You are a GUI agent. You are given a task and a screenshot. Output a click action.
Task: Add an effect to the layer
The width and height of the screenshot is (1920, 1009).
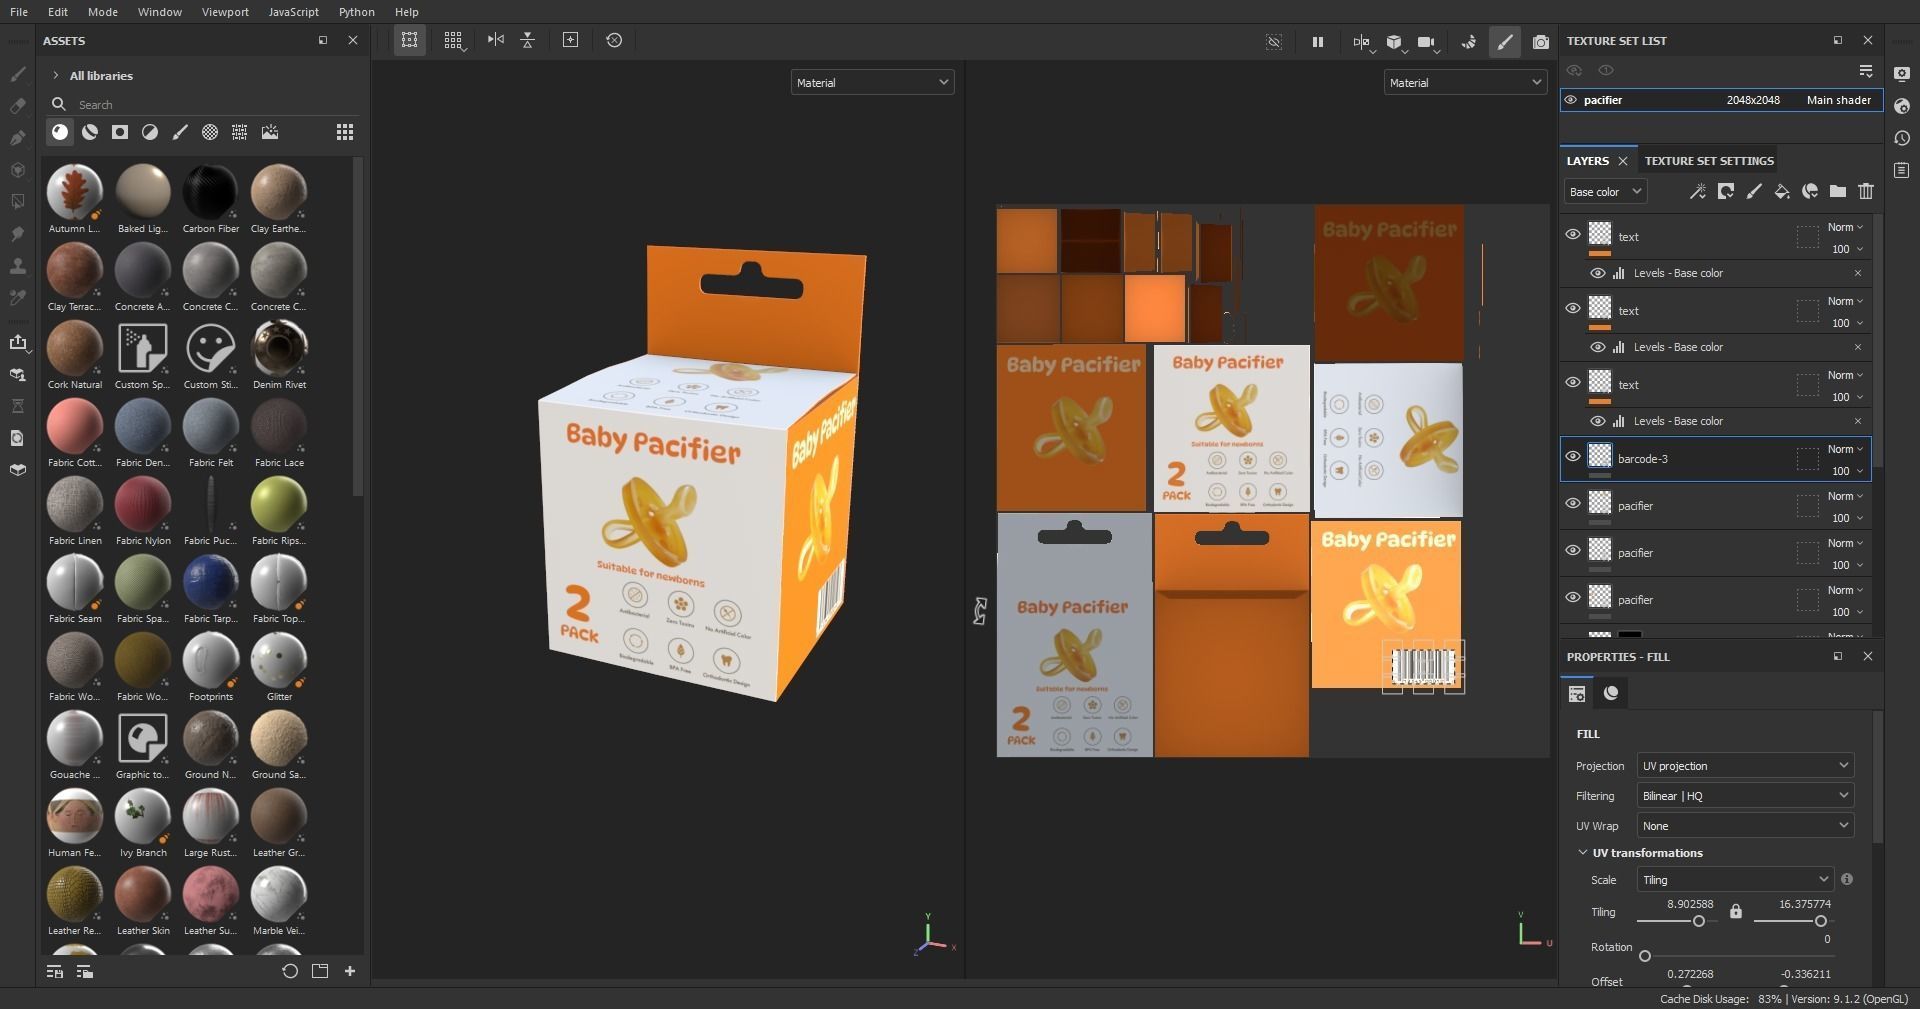[x=1697, y=192]
